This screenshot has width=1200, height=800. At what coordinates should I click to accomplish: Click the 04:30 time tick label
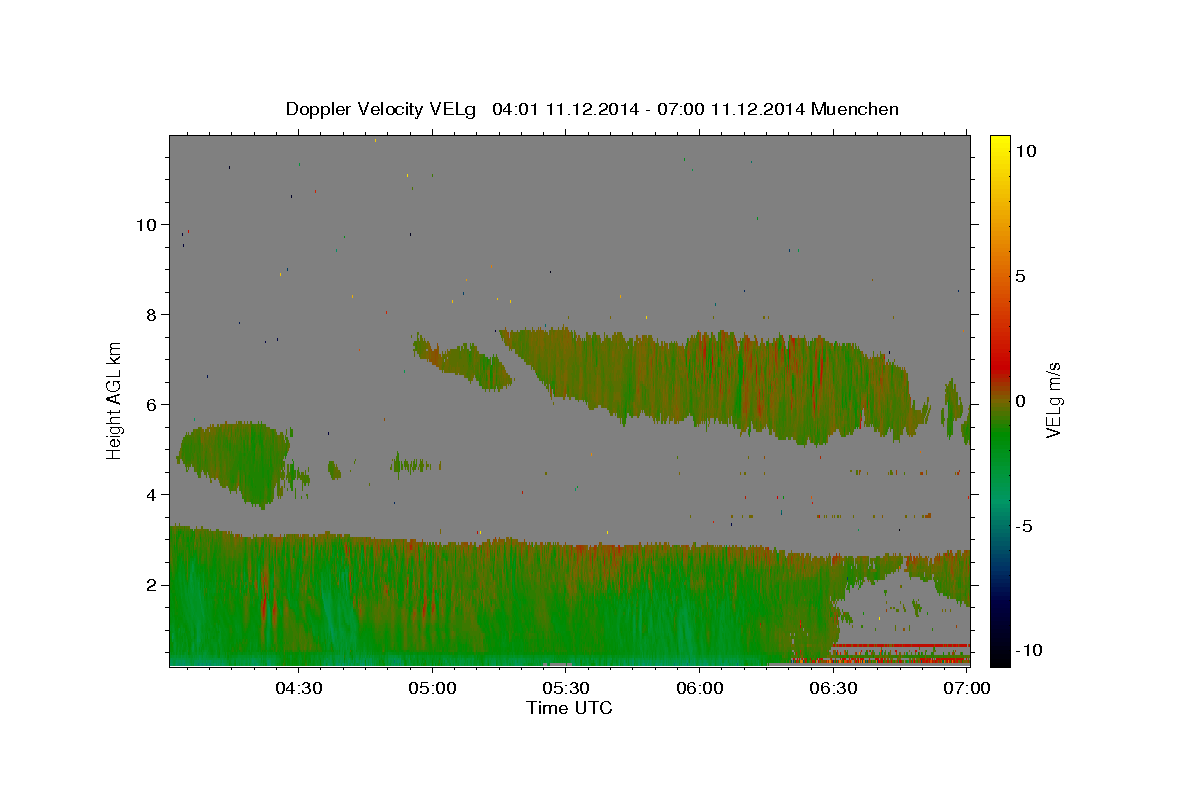point(299,688)
